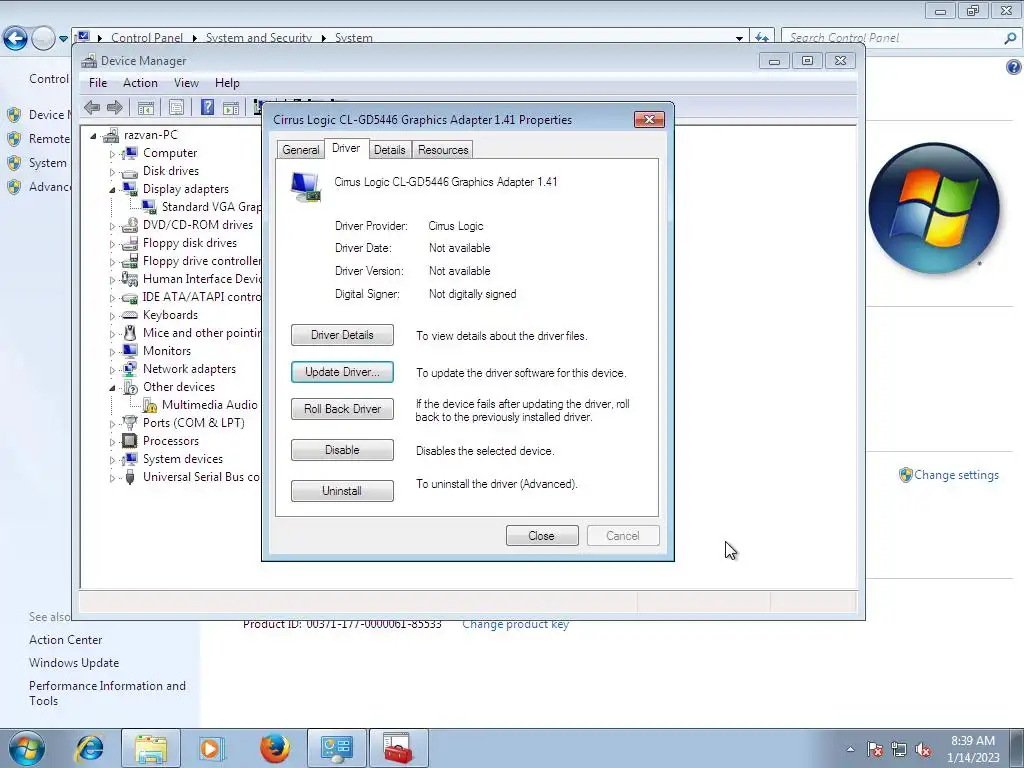The image size is (1024, 768).
Task: Click the Processors category icon
Action: (130, 441)
